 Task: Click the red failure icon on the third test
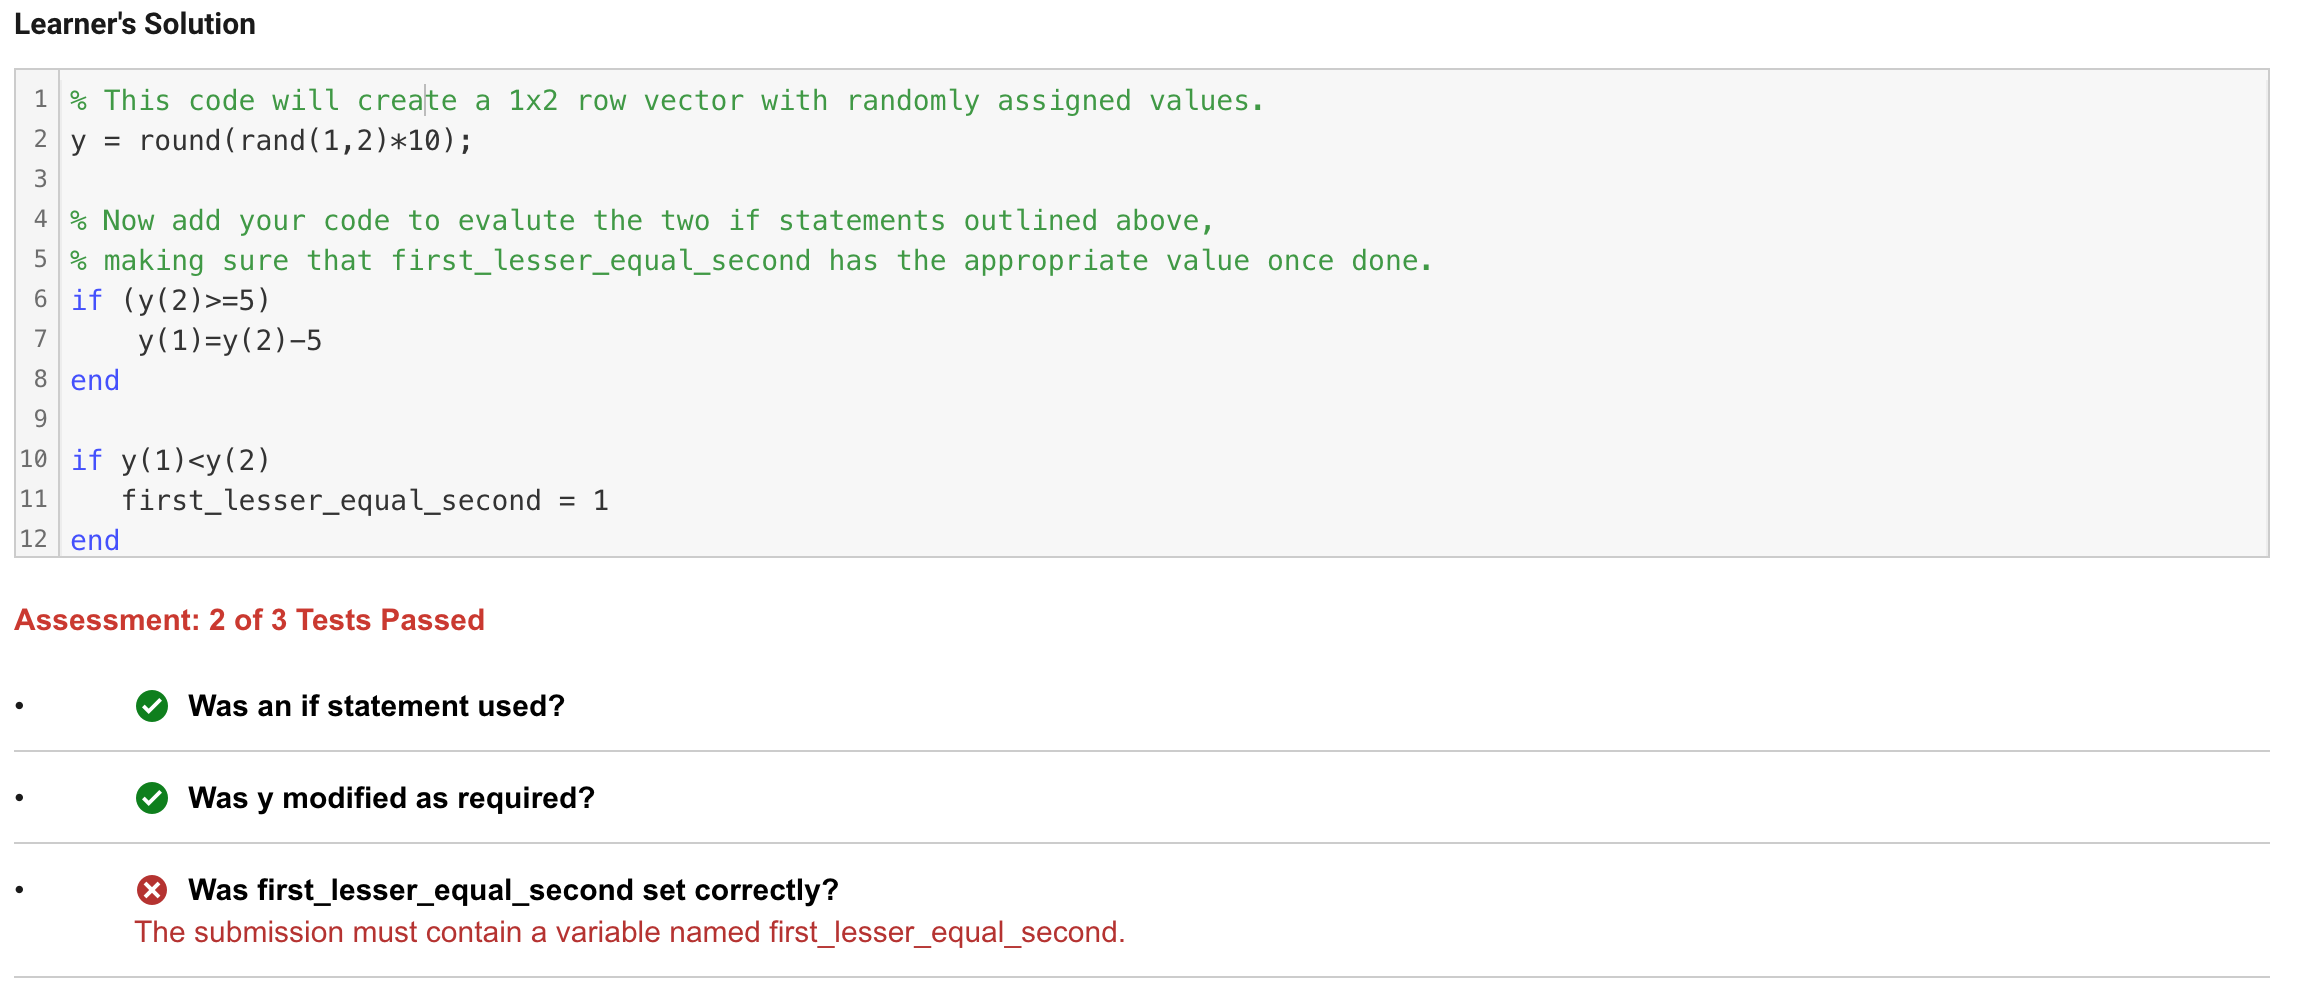(152, 890)
